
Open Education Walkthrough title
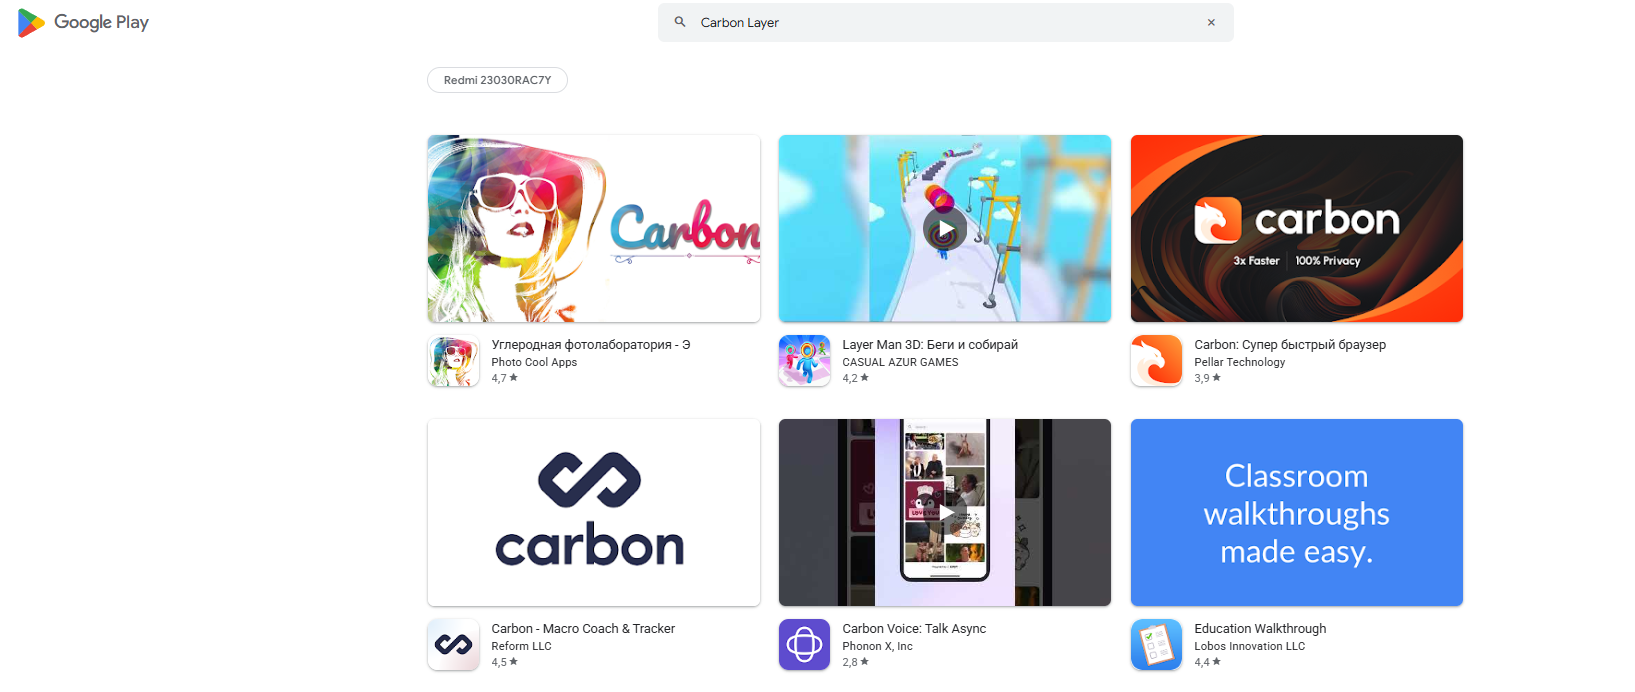tap(1260, 629)
